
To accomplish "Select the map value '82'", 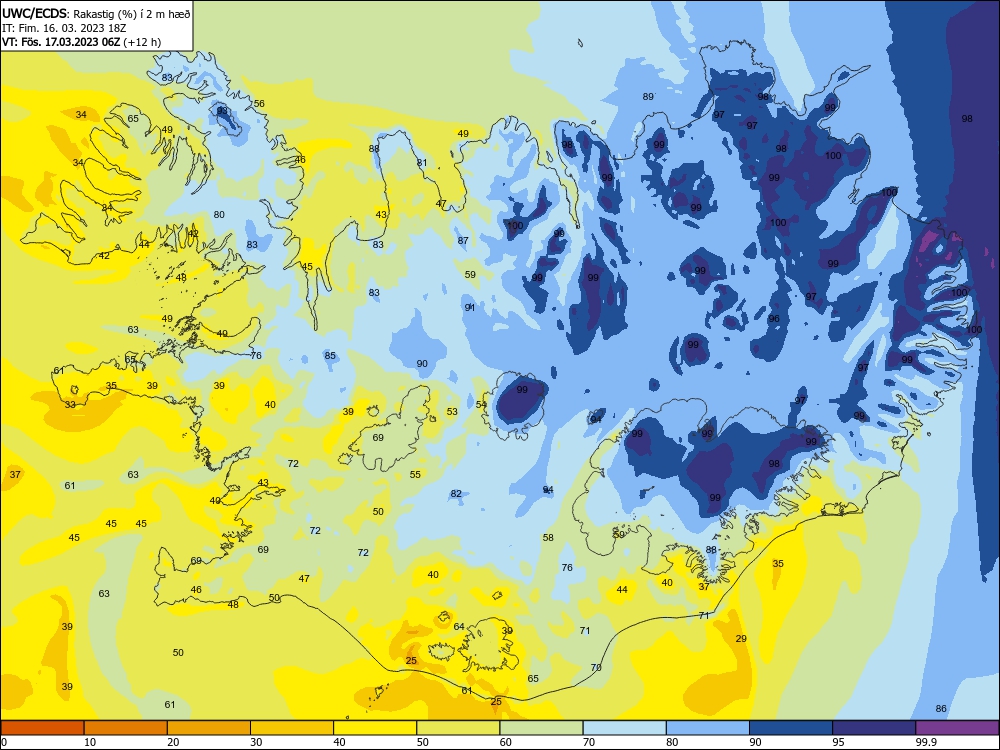I will [456, 494].
